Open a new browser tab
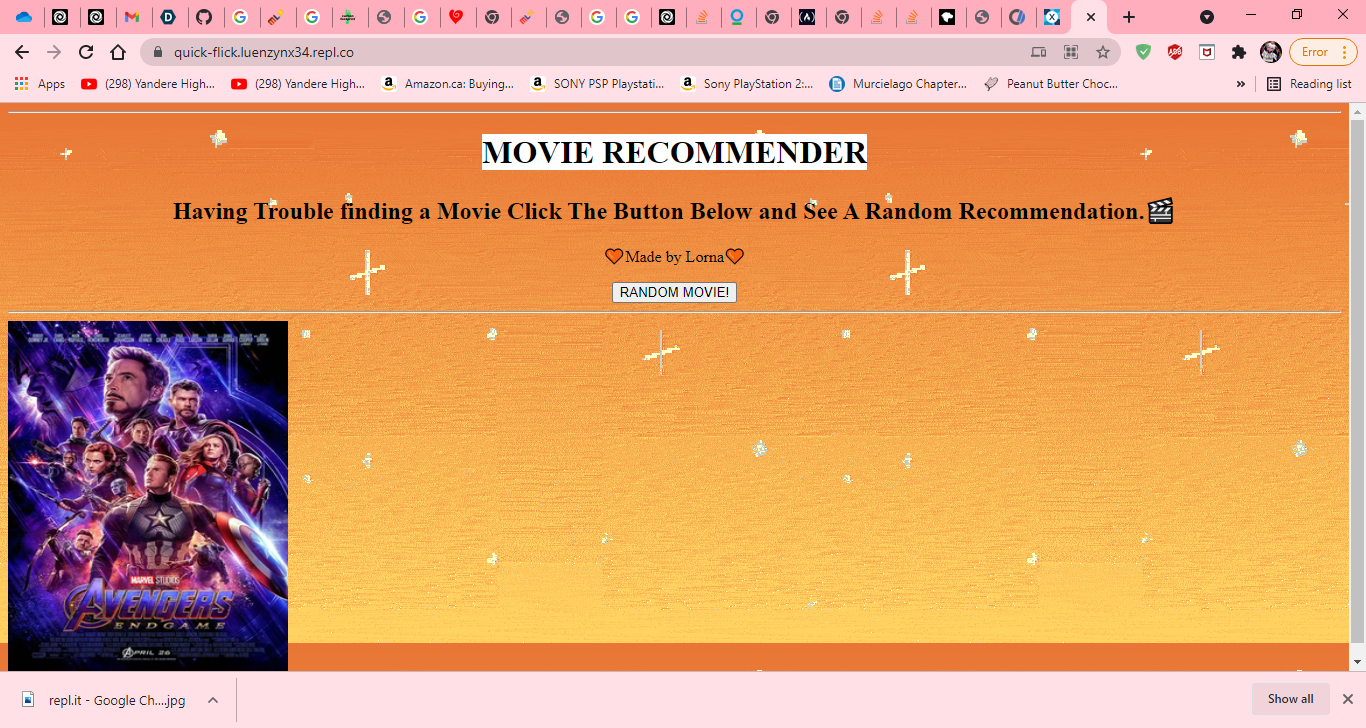 (x=1129, y=17)
